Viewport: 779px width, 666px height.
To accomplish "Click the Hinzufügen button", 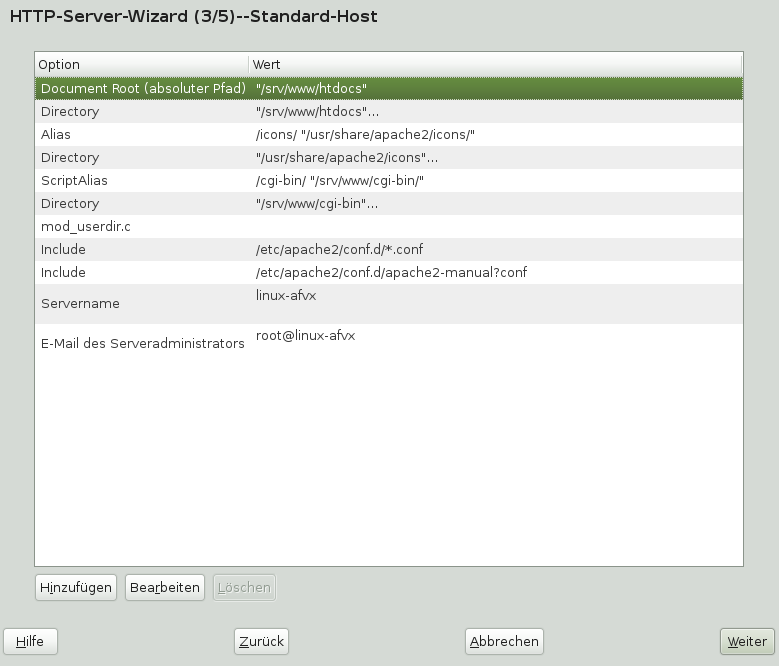I will click(x=76, y=588).
